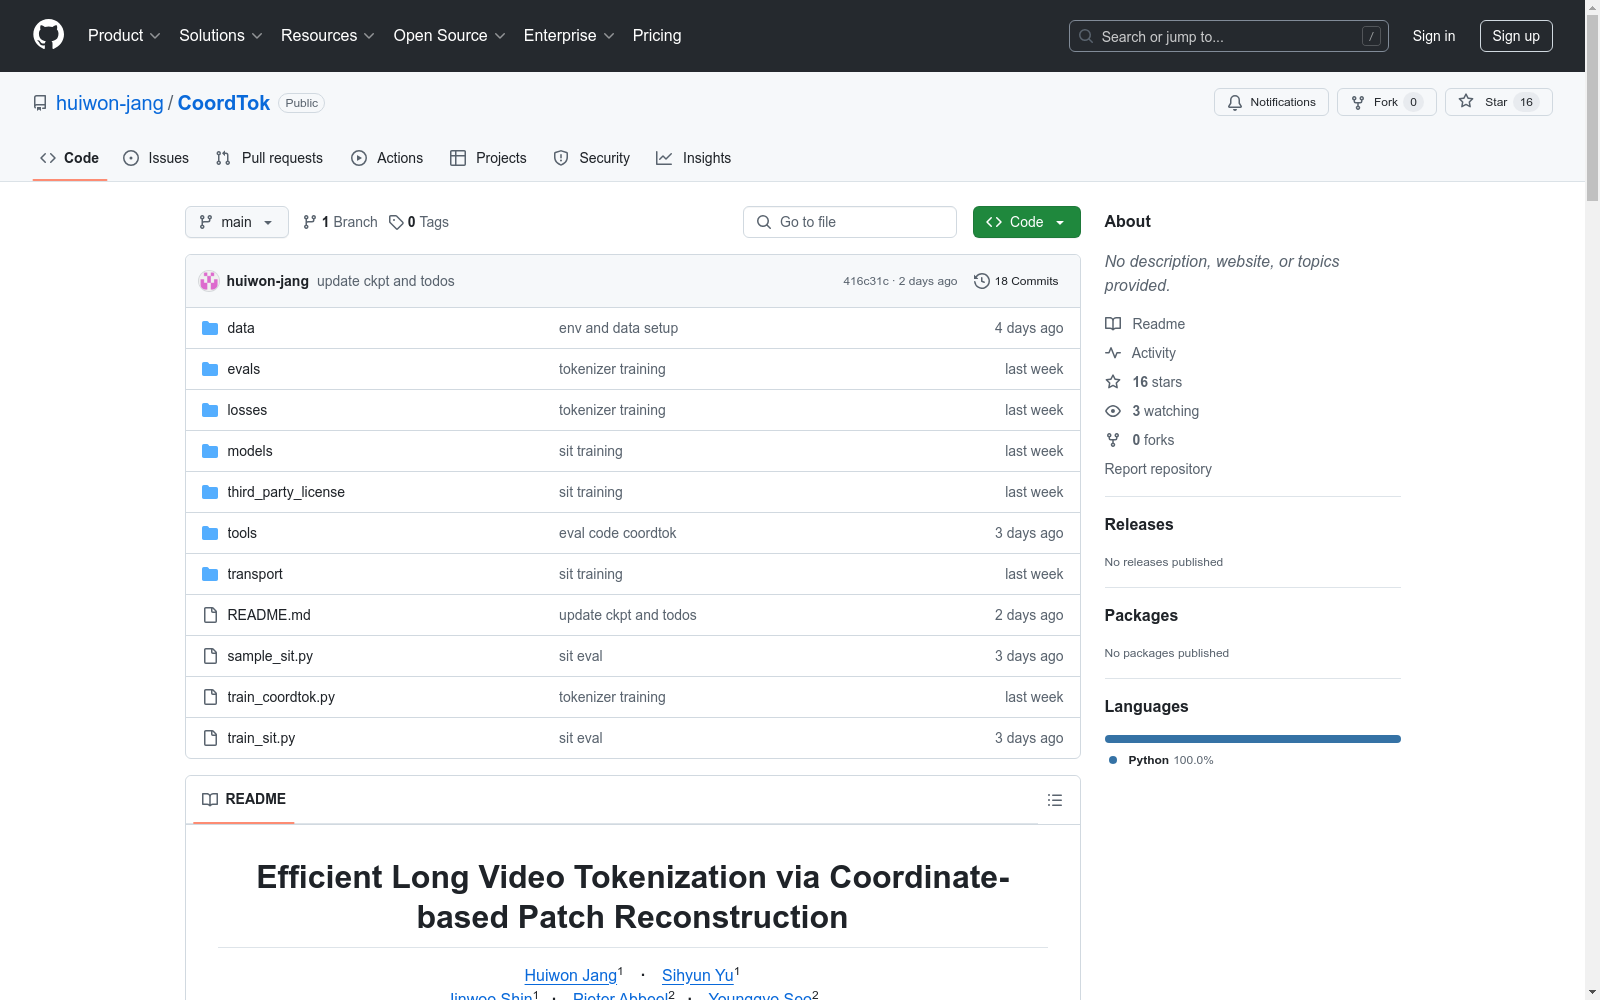Viewport: 1600px width, 1000px height.
Task: View the 18 Commits history
Action: (x=1016, y=281)
